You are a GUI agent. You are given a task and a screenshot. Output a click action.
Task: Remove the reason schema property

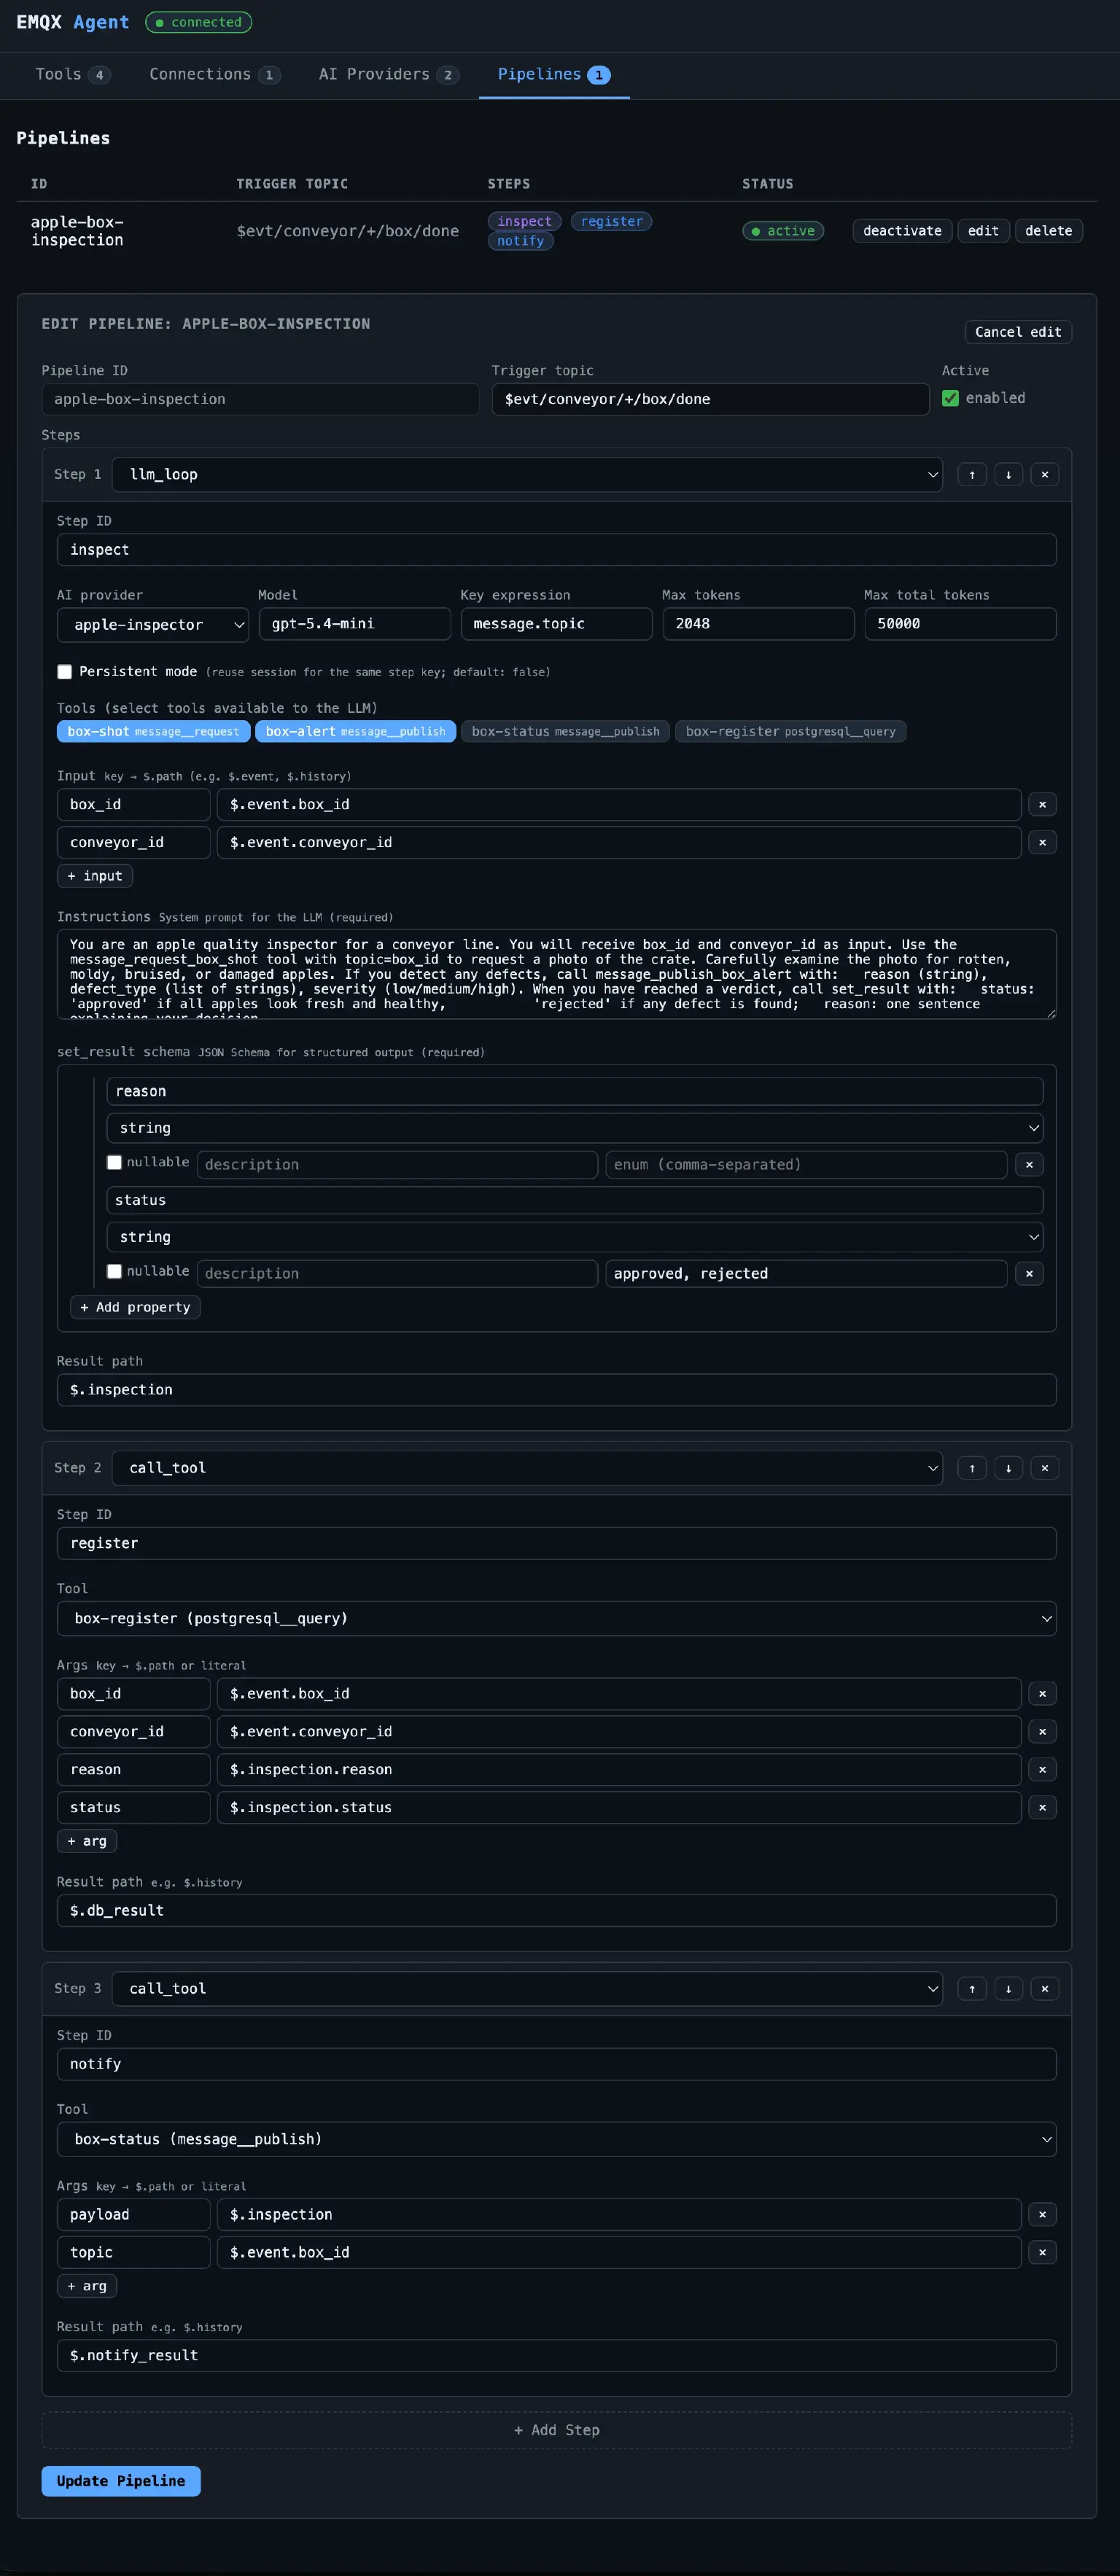pyautogui.click(x=1029, y=1164)
